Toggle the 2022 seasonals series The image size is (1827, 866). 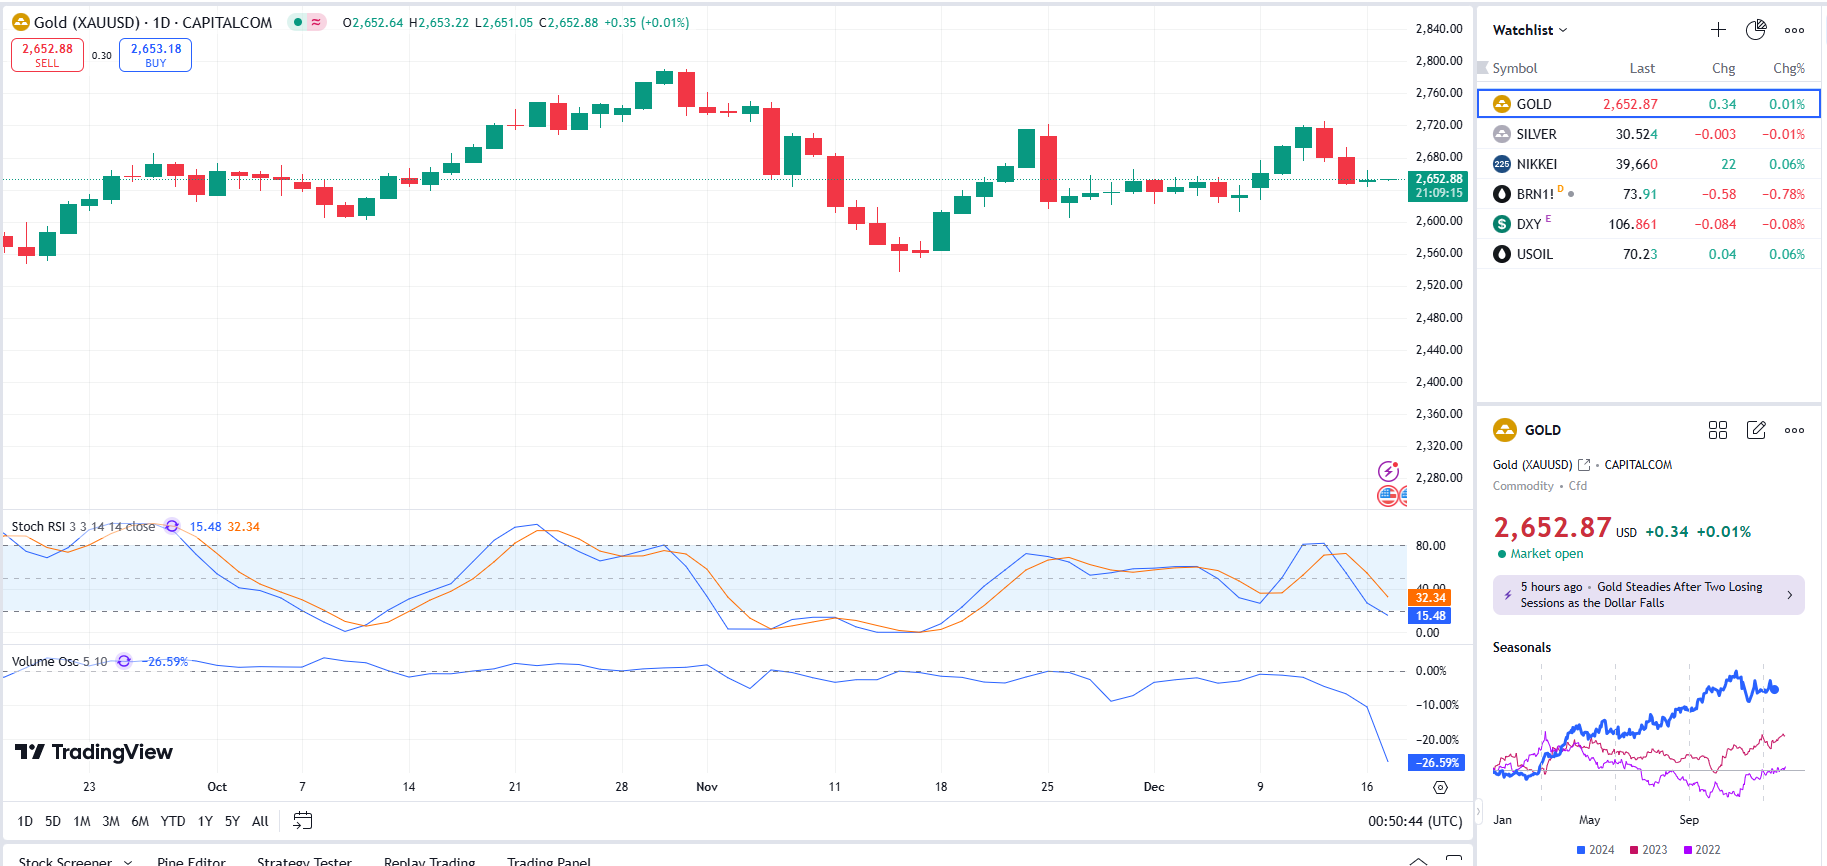click(1701, 850)
